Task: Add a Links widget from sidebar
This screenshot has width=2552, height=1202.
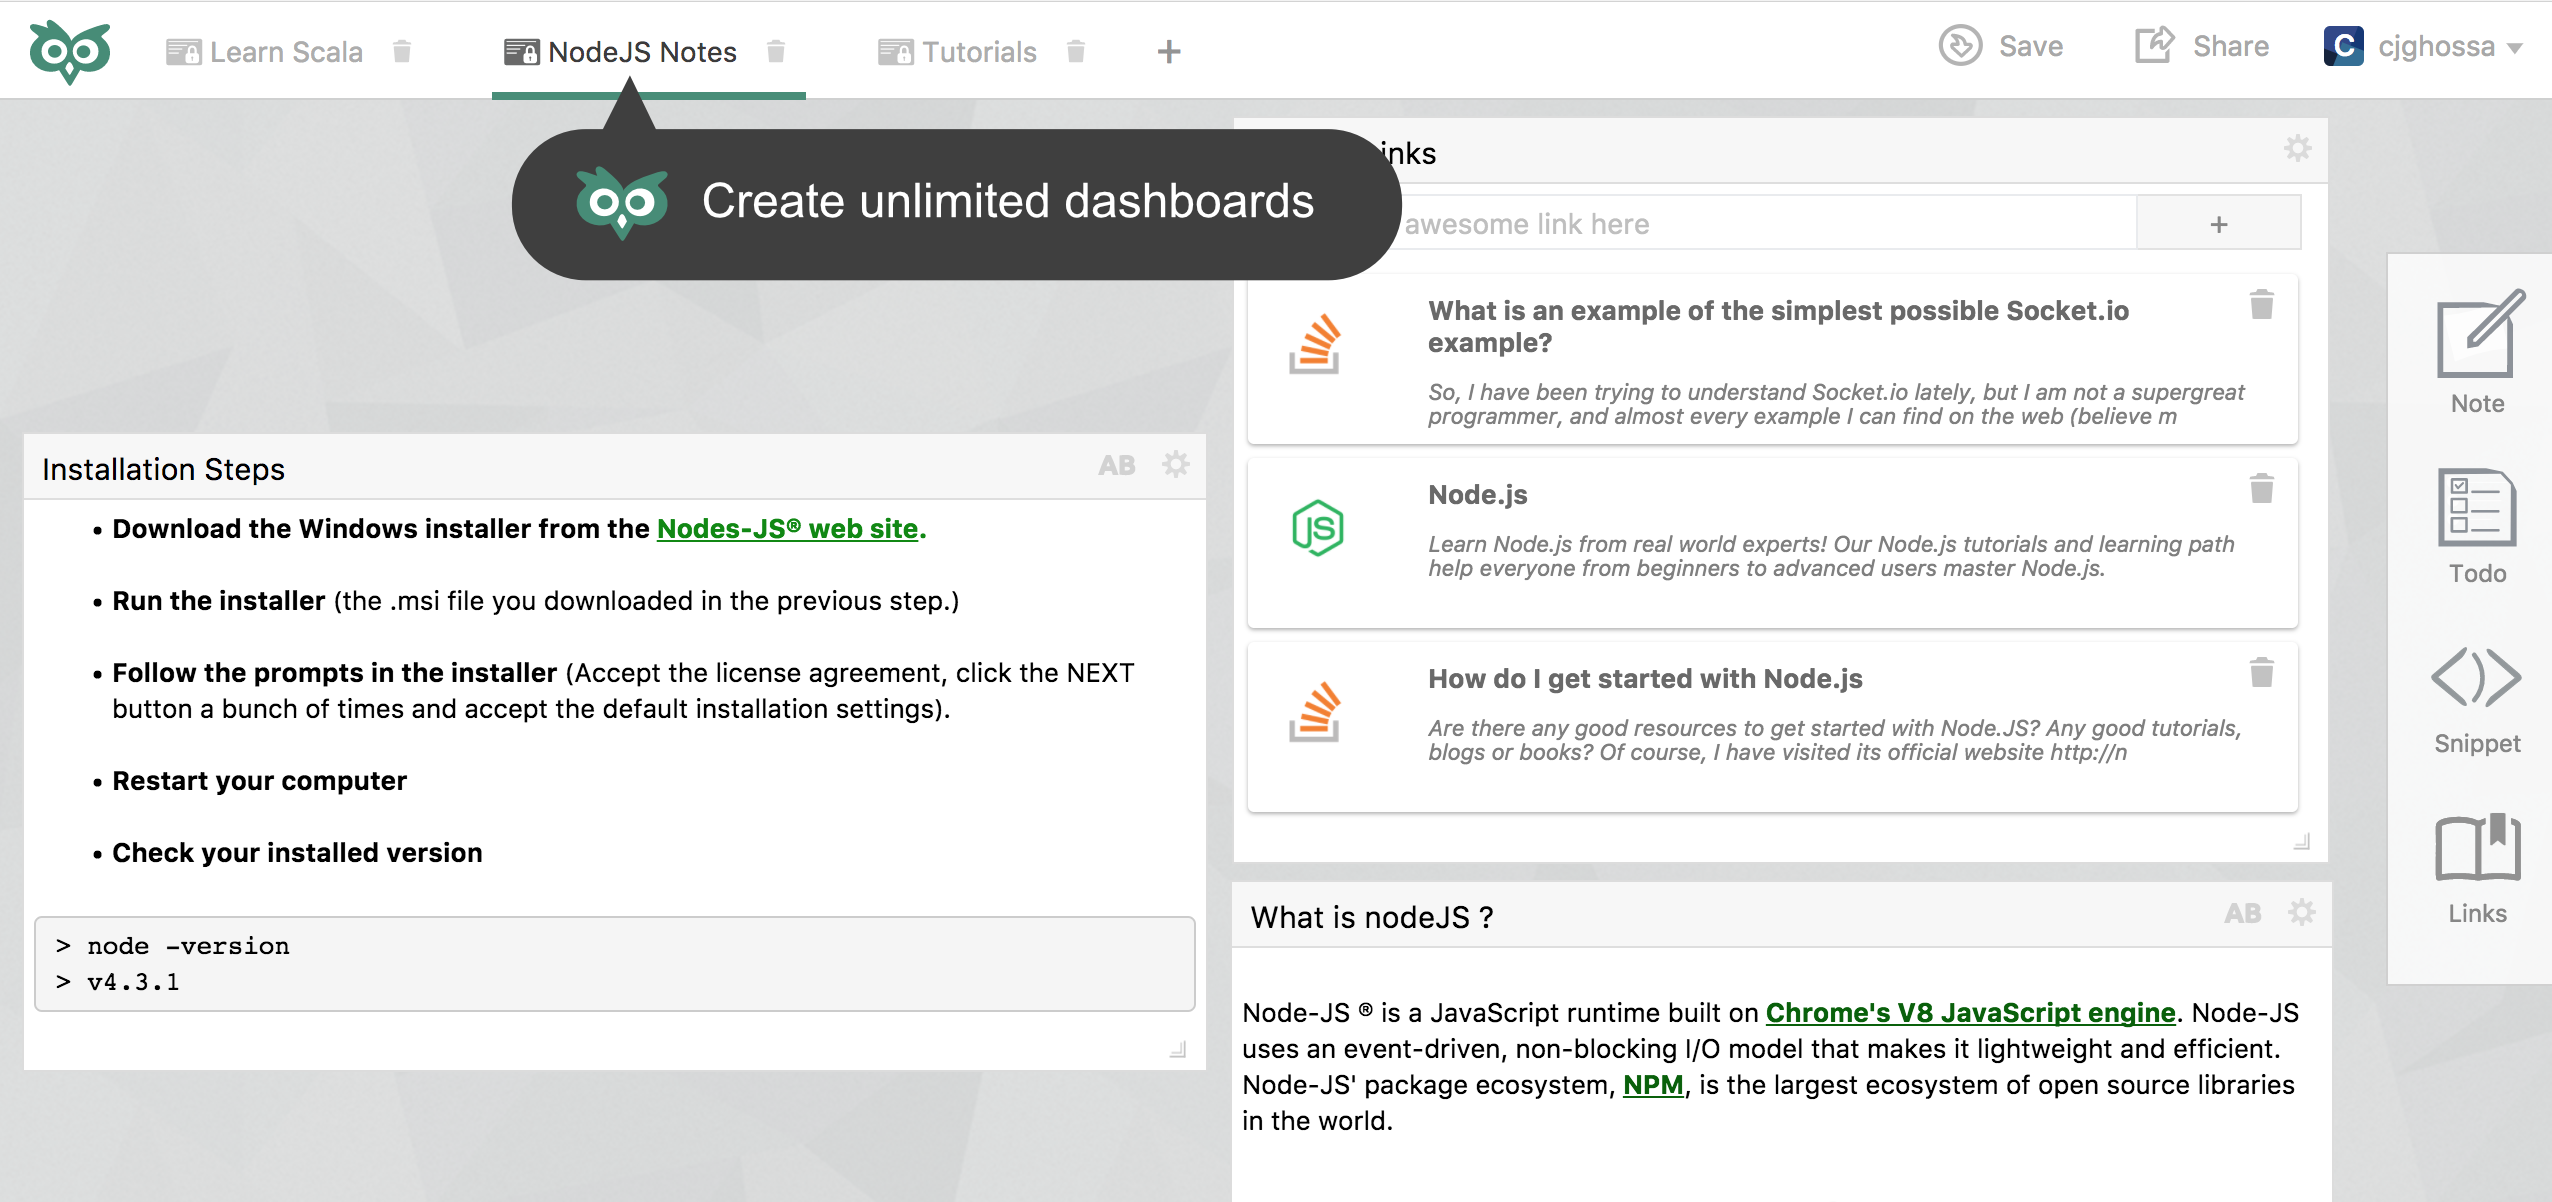Action: [x=2477, y=866]
